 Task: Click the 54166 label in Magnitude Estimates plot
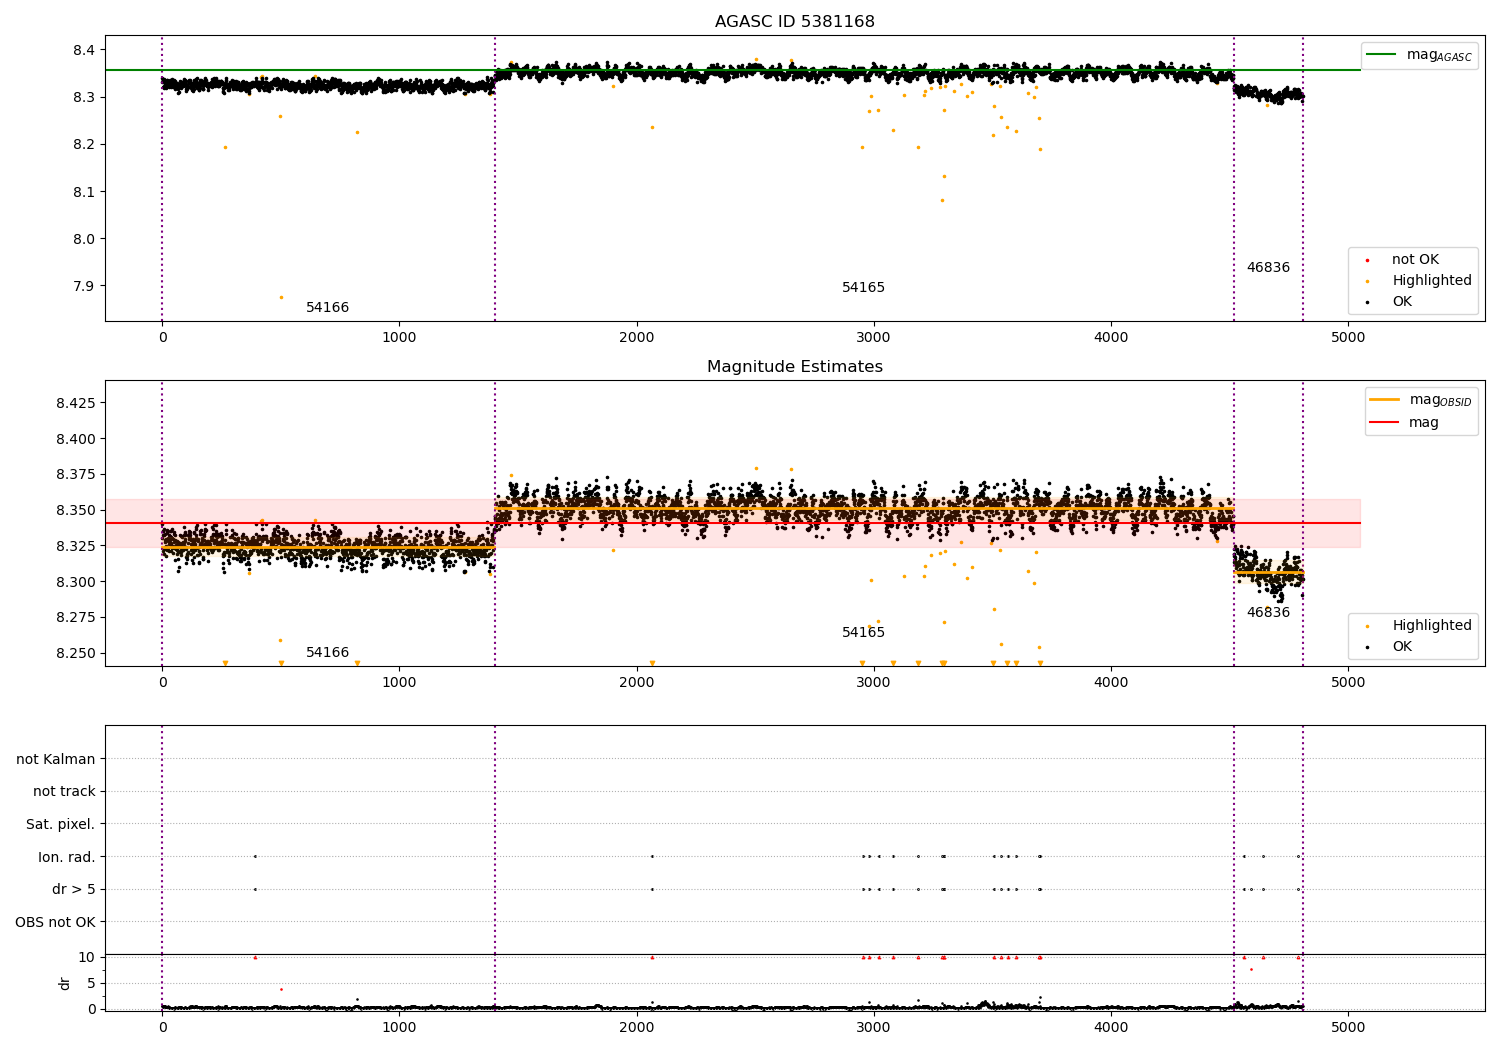(327, 652)
